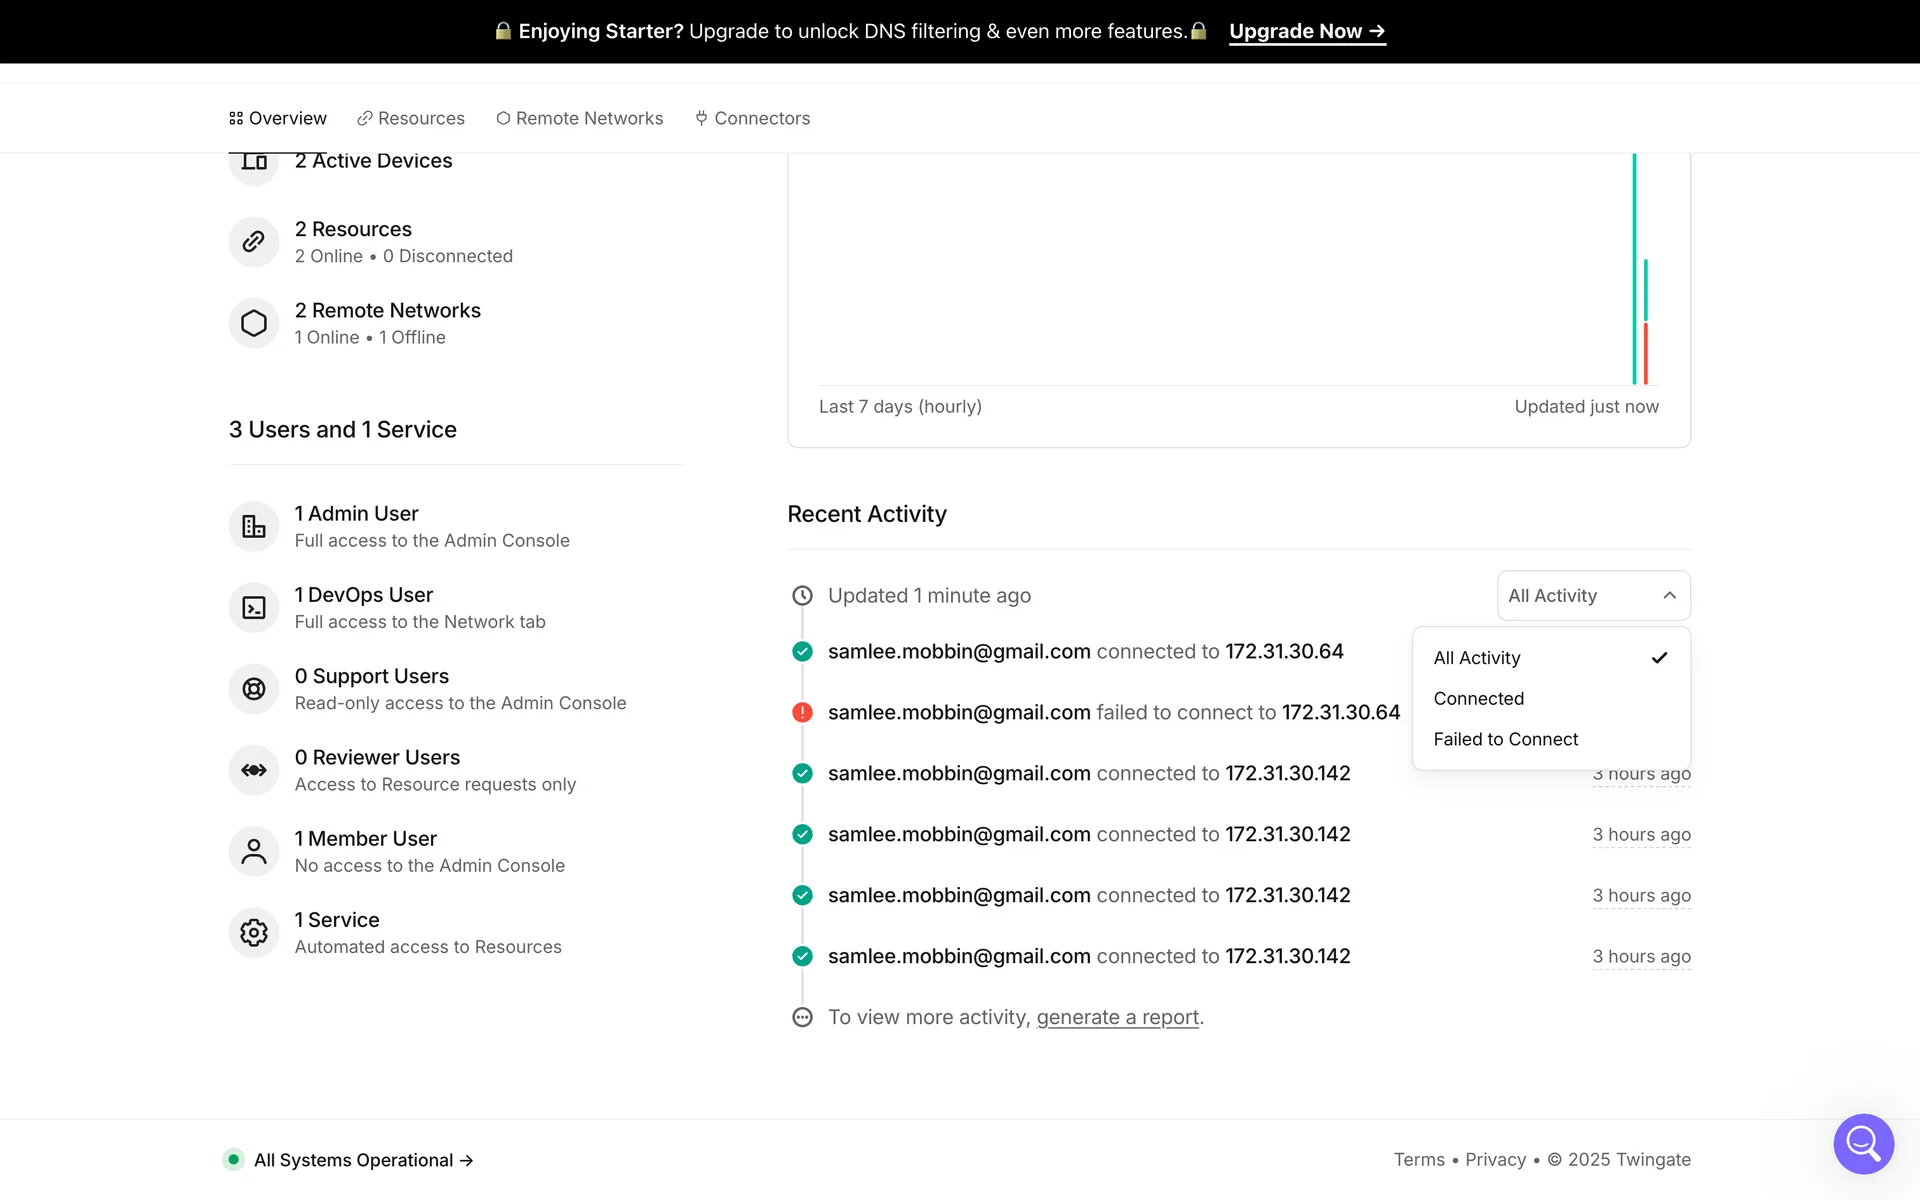Screen dimensions: 1920x1200
Task: Click the Resources link chain icon
Action: click(254, 242)
